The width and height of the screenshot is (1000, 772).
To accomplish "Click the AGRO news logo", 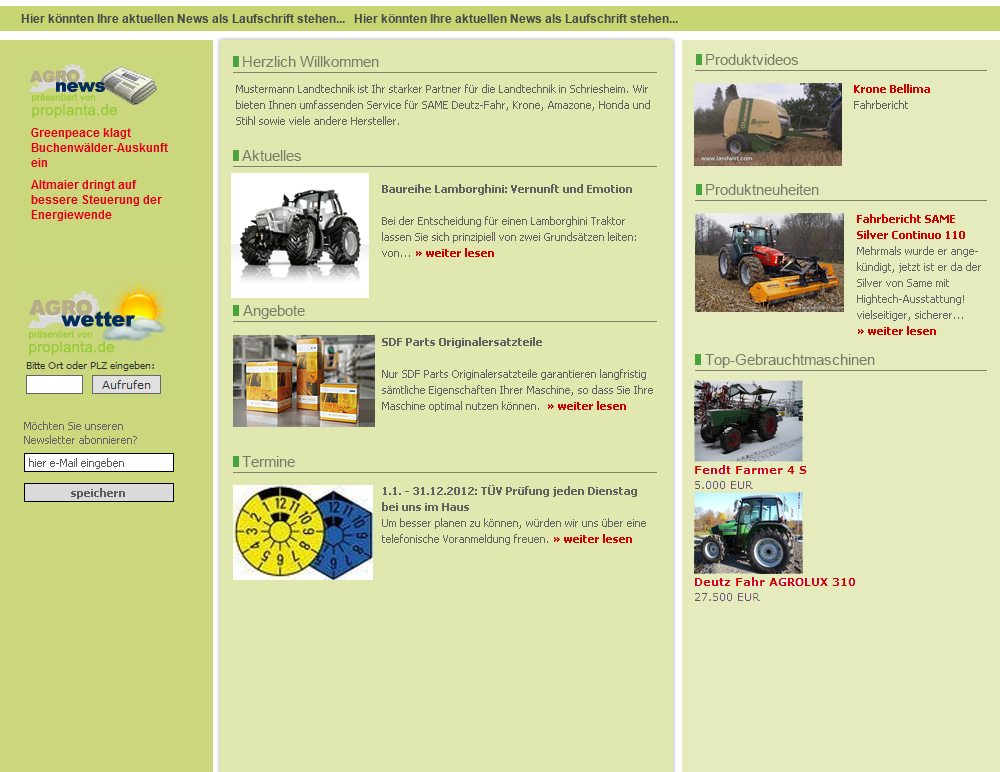I will coord(93,91).
